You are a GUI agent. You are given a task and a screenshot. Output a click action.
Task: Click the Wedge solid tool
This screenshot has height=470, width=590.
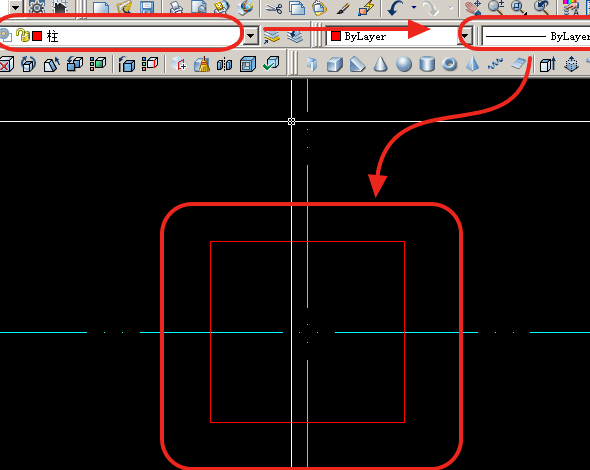[x=357, y=64]
